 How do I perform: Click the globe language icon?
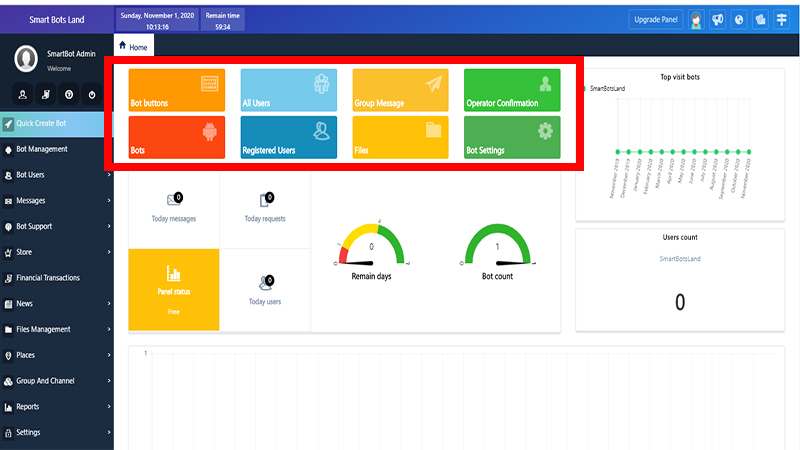click(x=739, y=19)
